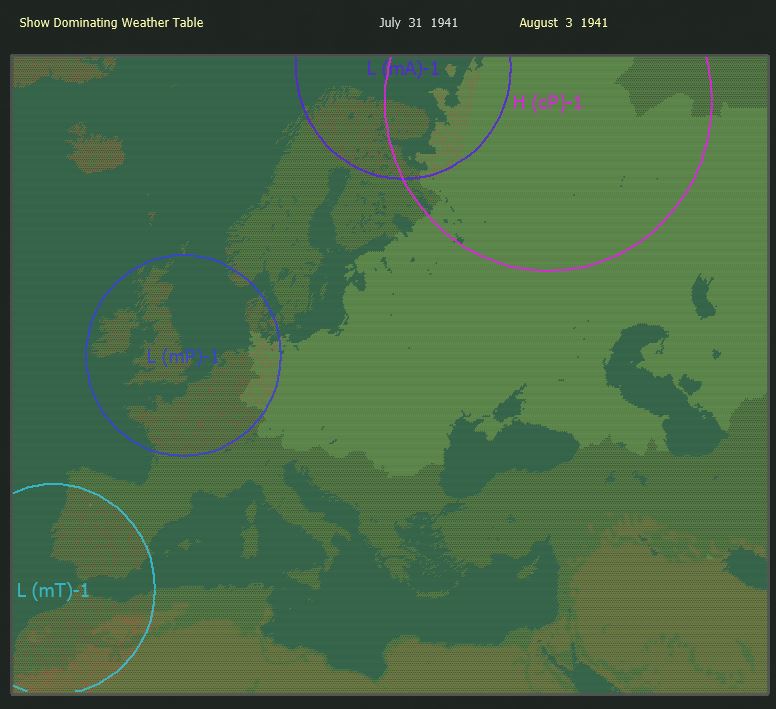Click the L (mP)-1 label over Britain
Image resolution: width=776 pixels, height=709 pixels.
point(183,356)
